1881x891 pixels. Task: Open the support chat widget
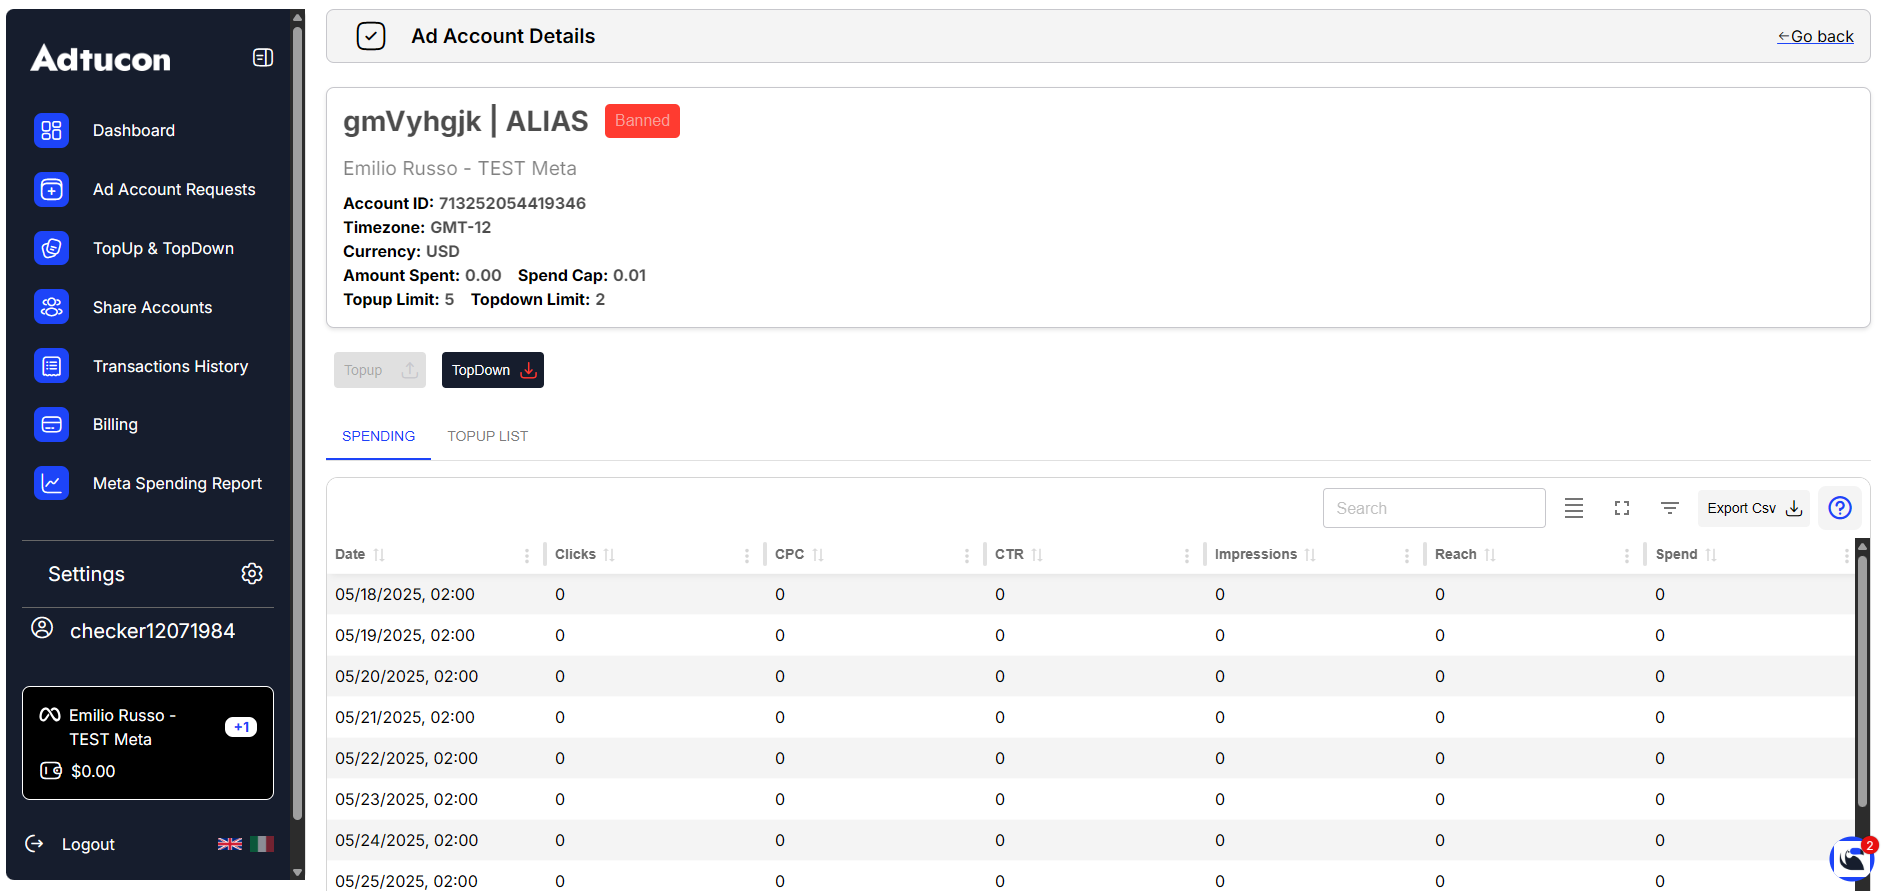coord(1853,859)
